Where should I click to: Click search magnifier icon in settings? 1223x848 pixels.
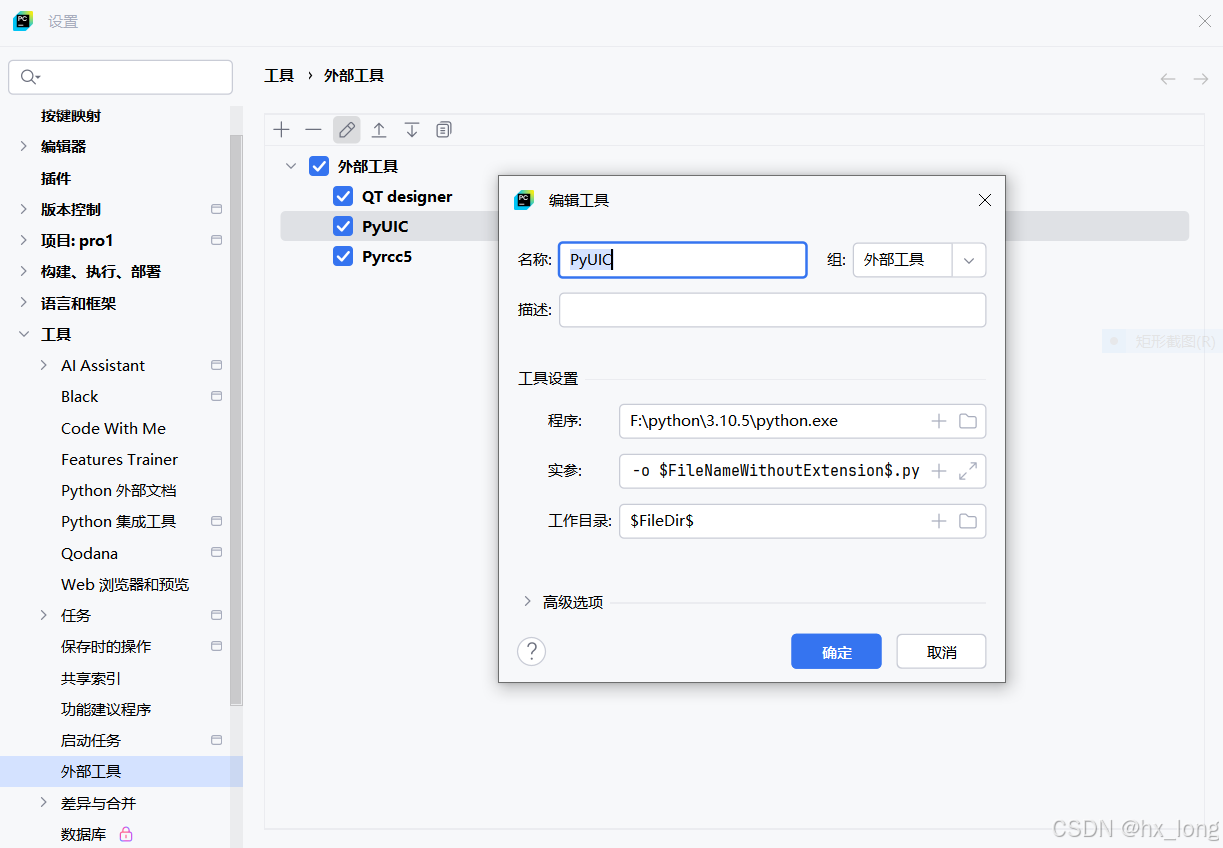(x=29, y=77)
